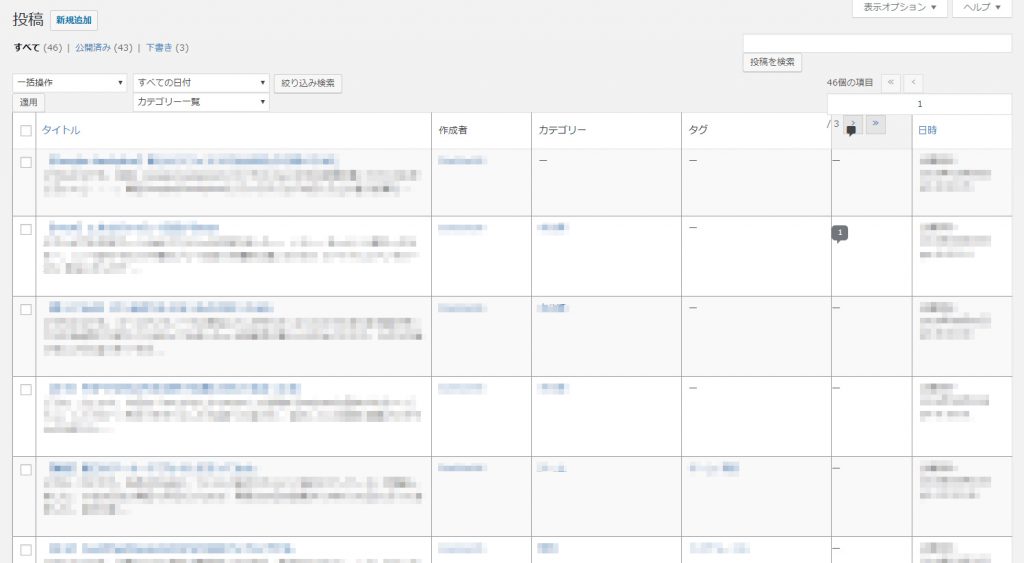Screen dimensions: 1024x563
Task: Check the checkbox for the first post row
Action: point(25,162)
